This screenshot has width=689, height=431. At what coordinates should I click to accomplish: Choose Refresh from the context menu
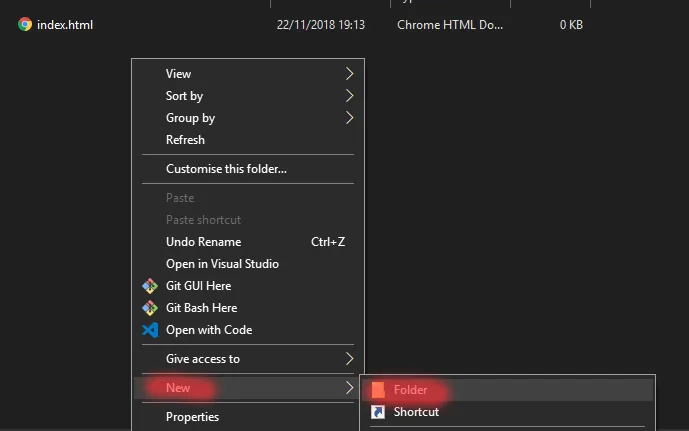tap(185, 140)
